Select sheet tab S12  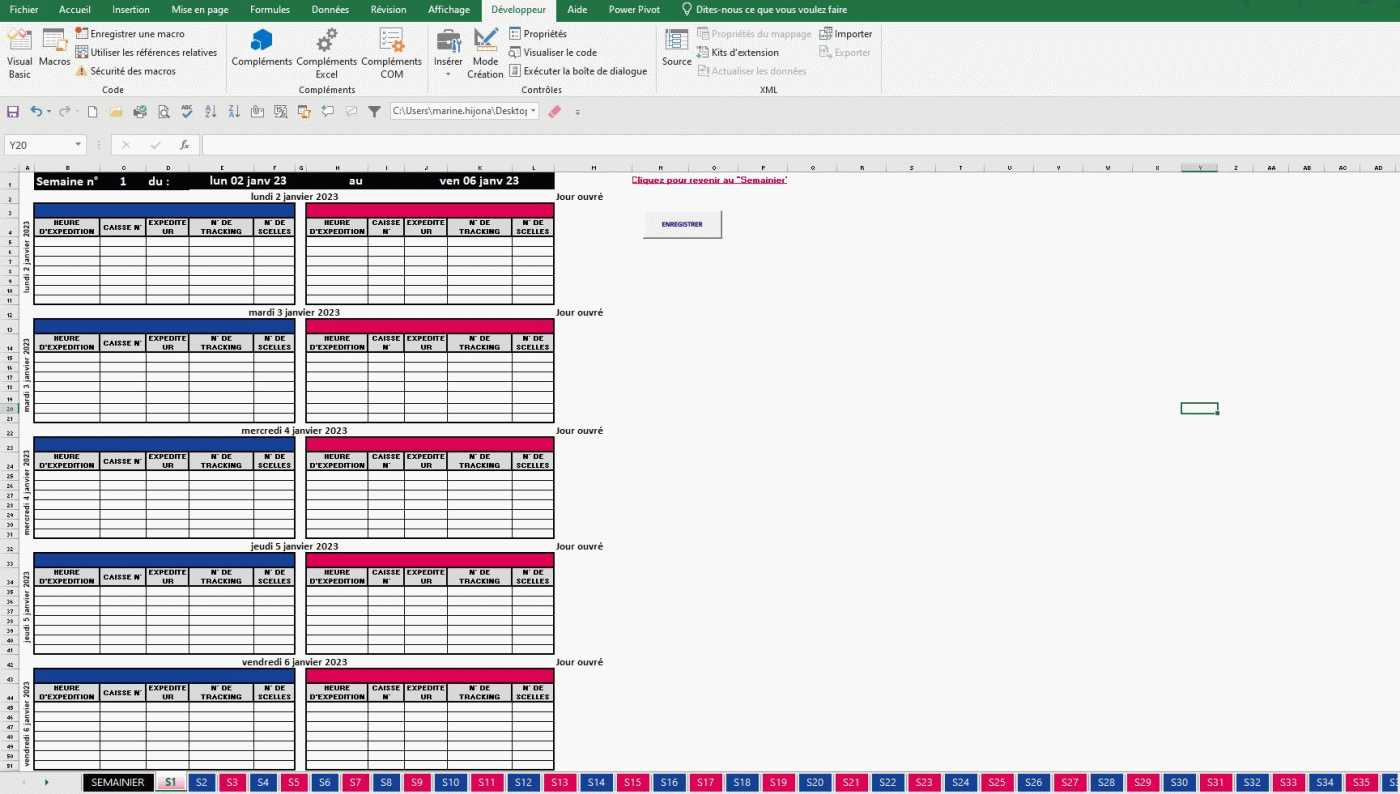coord(521,782)
